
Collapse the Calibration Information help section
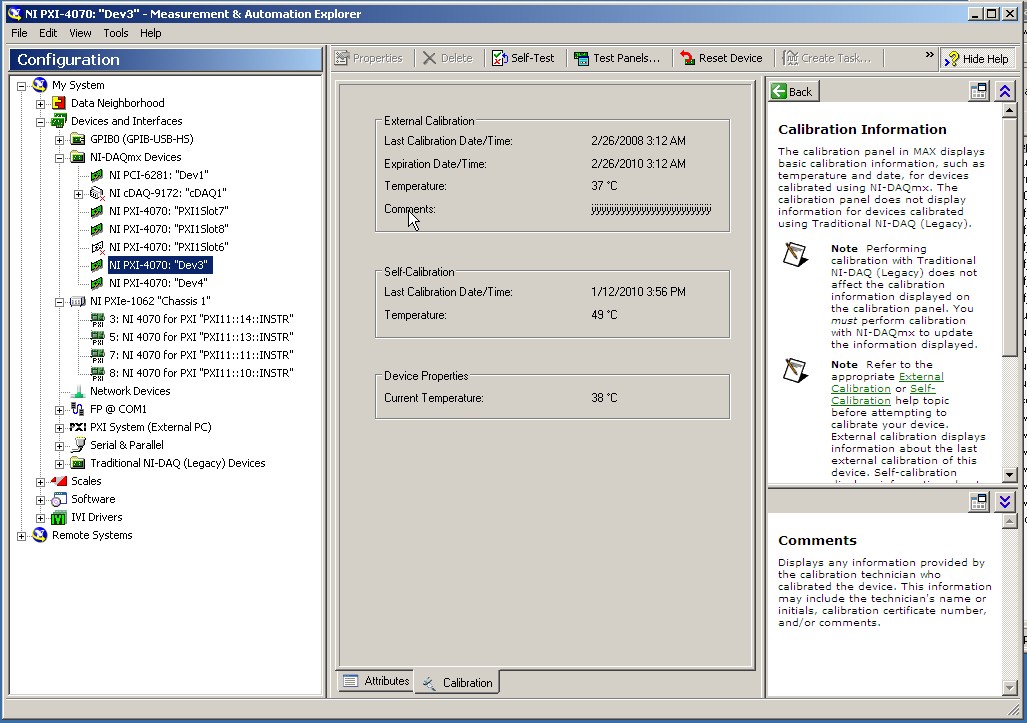[1005, 90]
